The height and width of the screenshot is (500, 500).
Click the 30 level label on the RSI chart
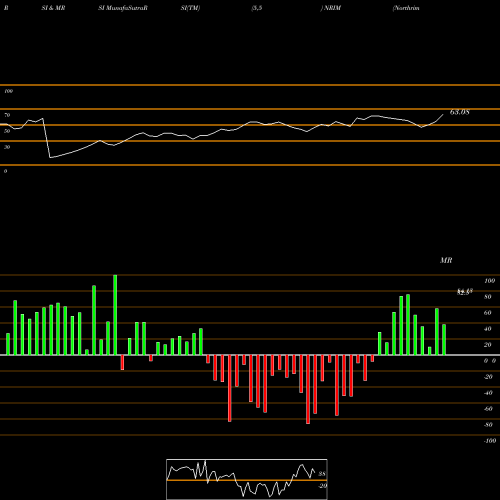point(7,147)
